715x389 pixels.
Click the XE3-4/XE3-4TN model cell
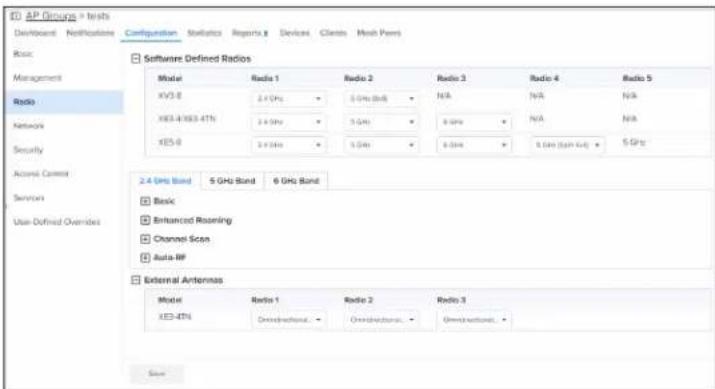pos(187,119)
